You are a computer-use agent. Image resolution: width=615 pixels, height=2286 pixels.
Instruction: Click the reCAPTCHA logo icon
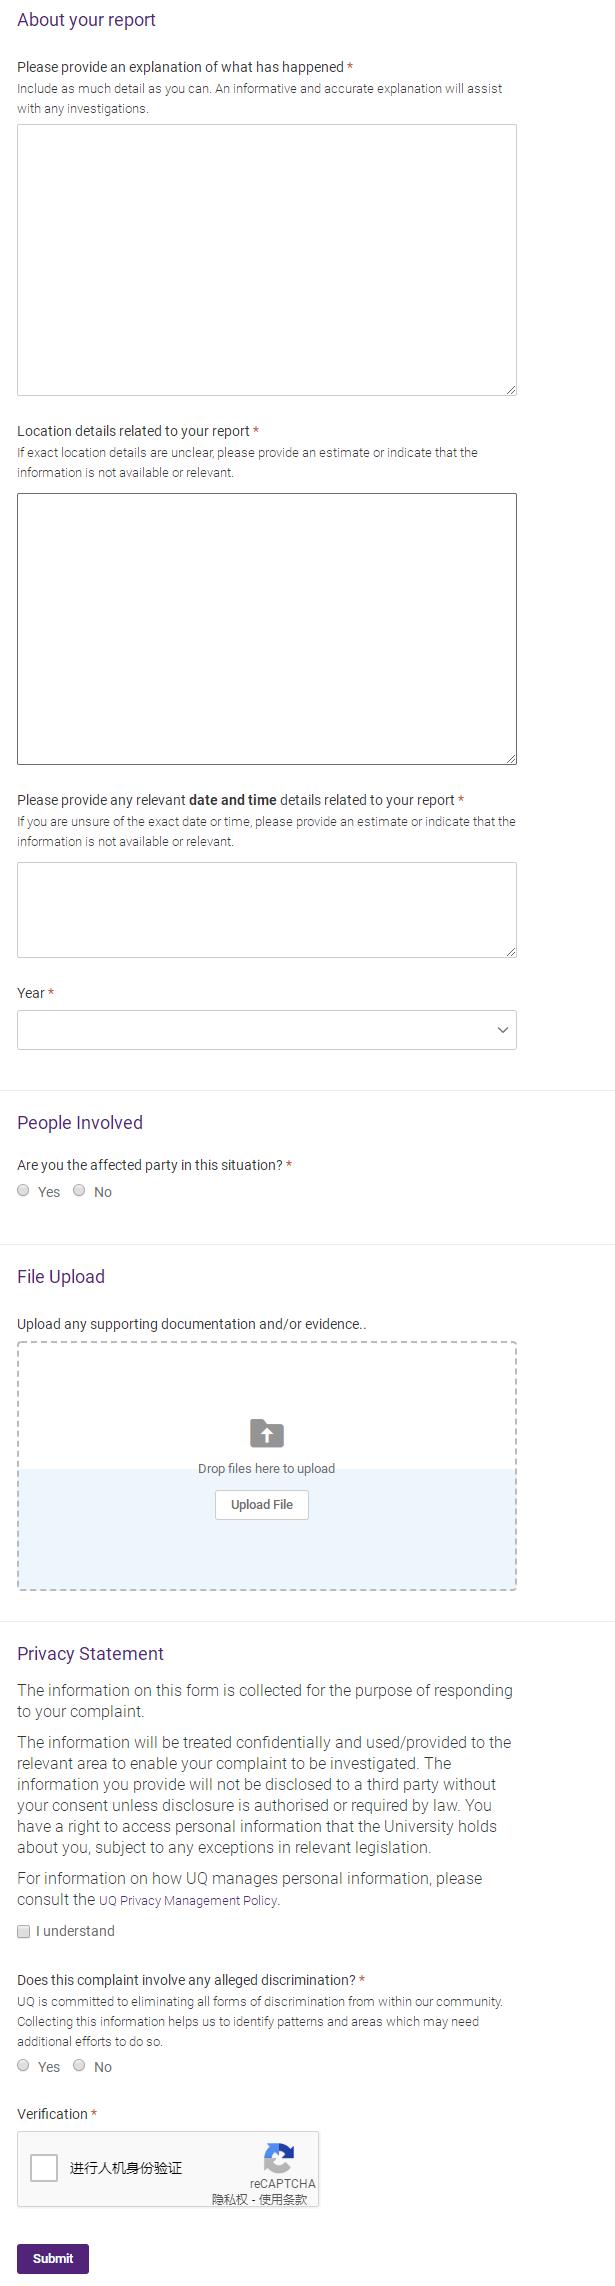(x=280, y=2156)
